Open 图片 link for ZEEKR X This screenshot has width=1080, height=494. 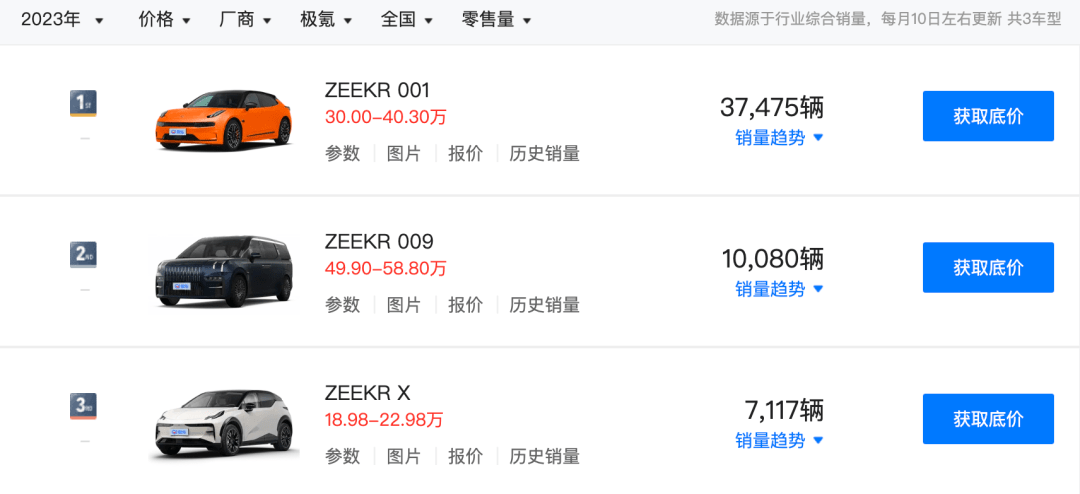[x=404, y=456]
